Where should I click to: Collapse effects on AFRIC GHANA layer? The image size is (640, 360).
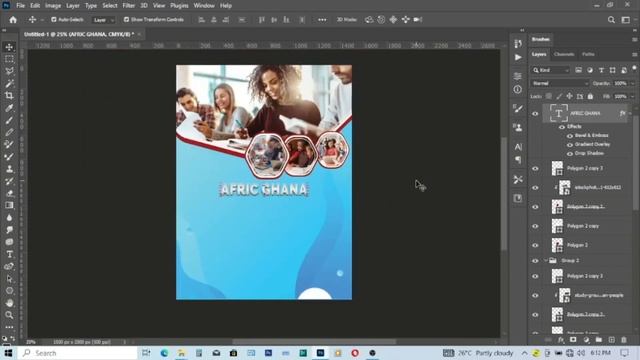click(630, 113)
